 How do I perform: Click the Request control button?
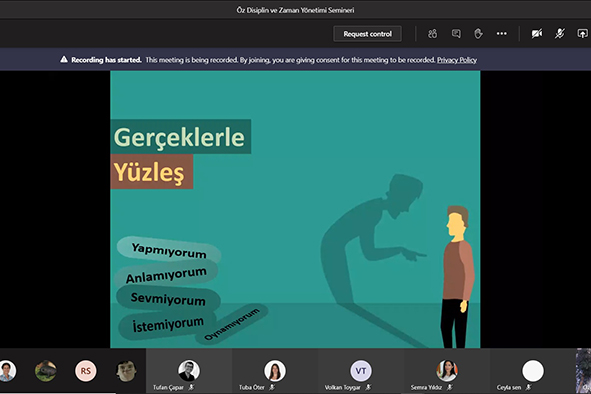click(367, 34)
